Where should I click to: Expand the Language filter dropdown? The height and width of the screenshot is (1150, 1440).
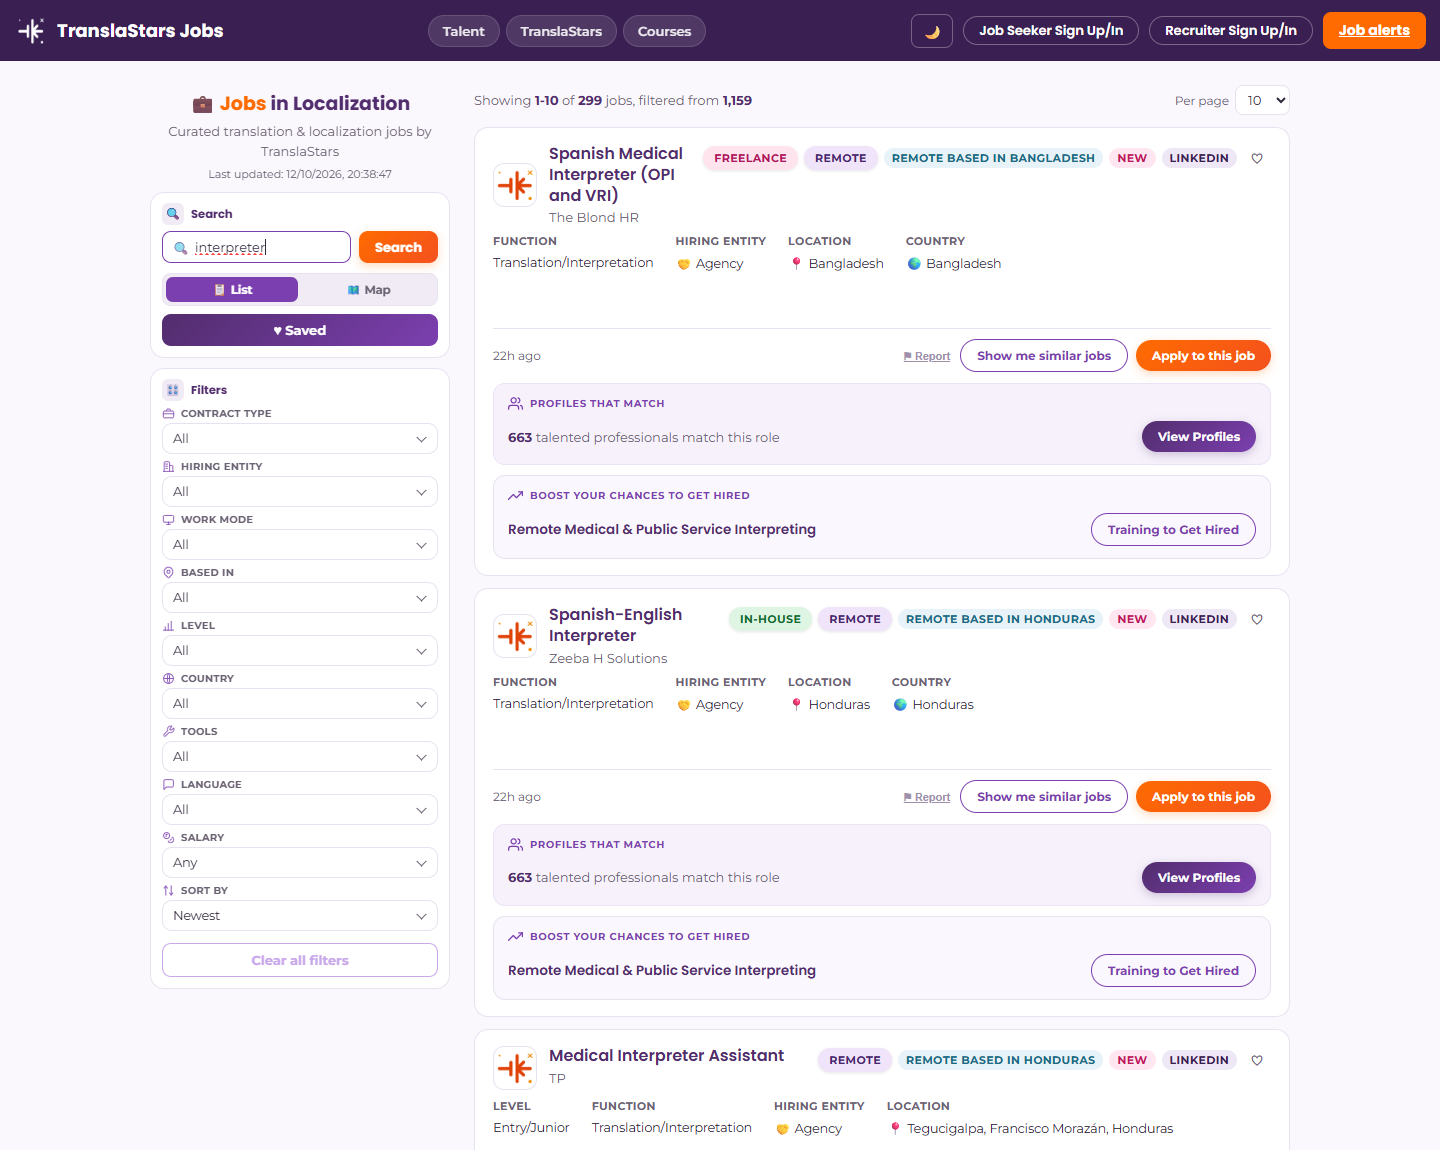(300, 810)
